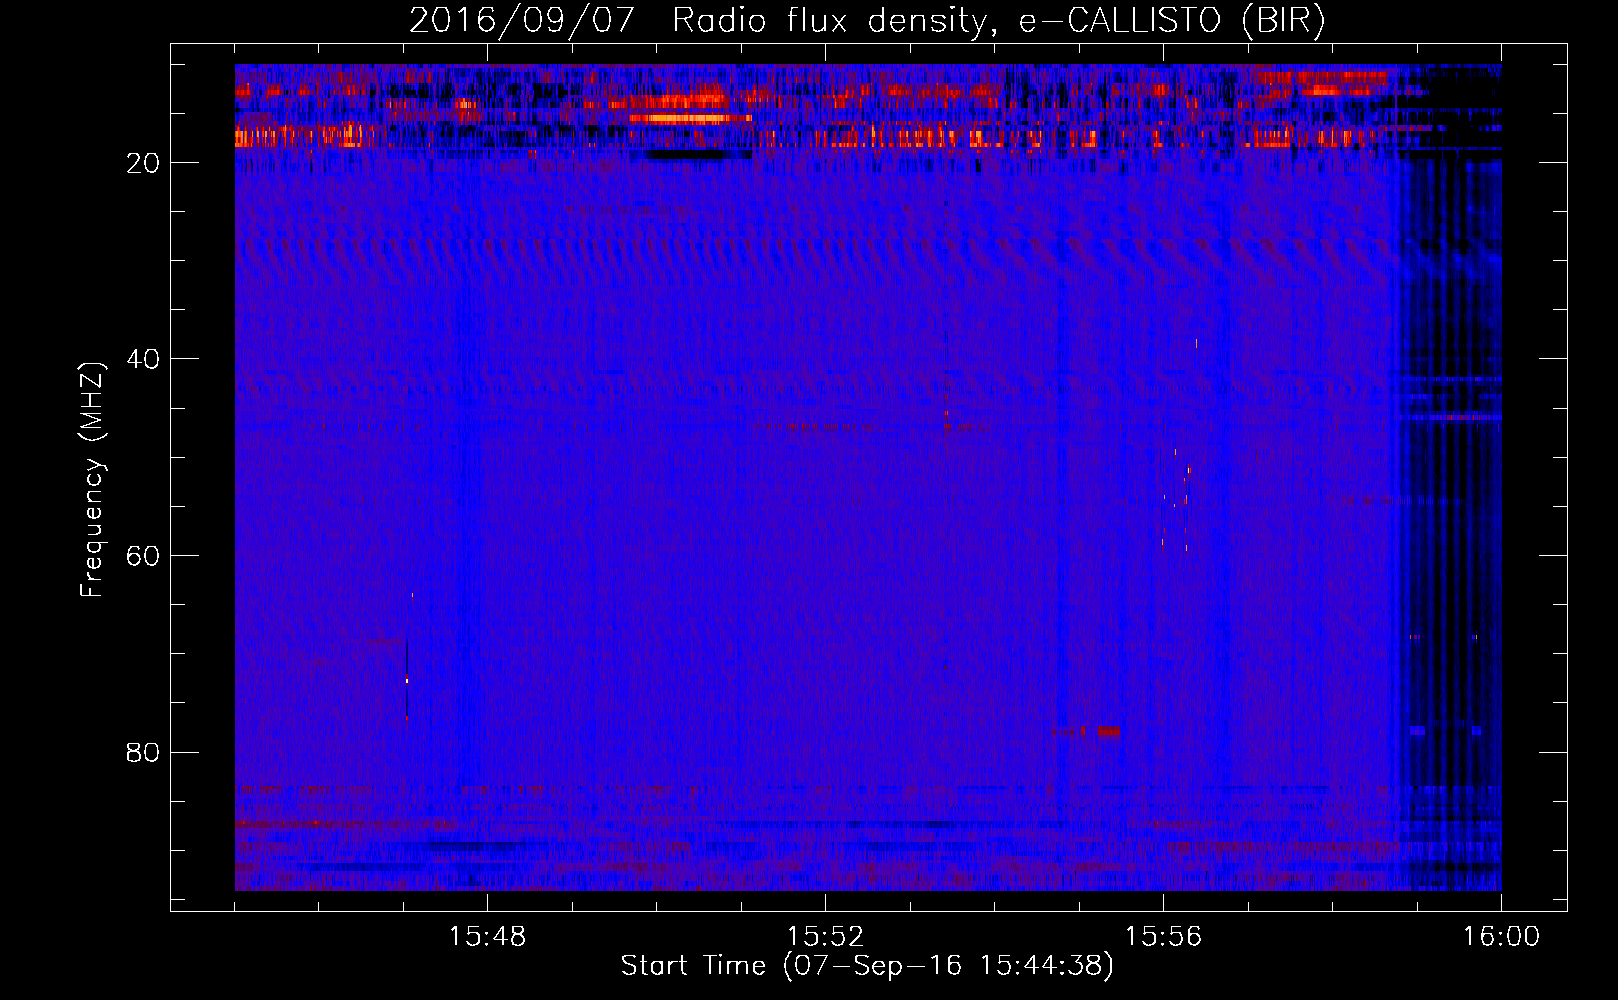Click the 20 frequency tick label

(143, 163)
